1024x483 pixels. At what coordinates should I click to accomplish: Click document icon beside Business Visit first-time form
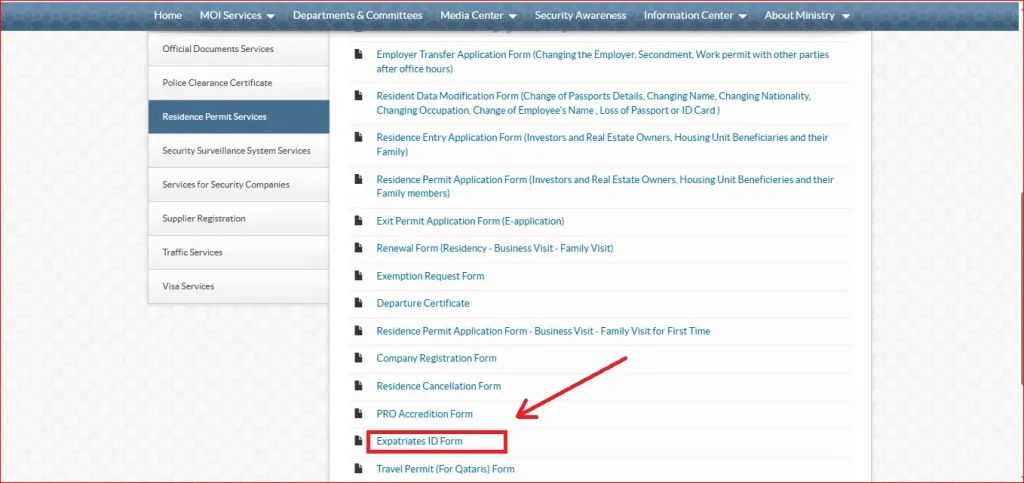click(358, 331)
